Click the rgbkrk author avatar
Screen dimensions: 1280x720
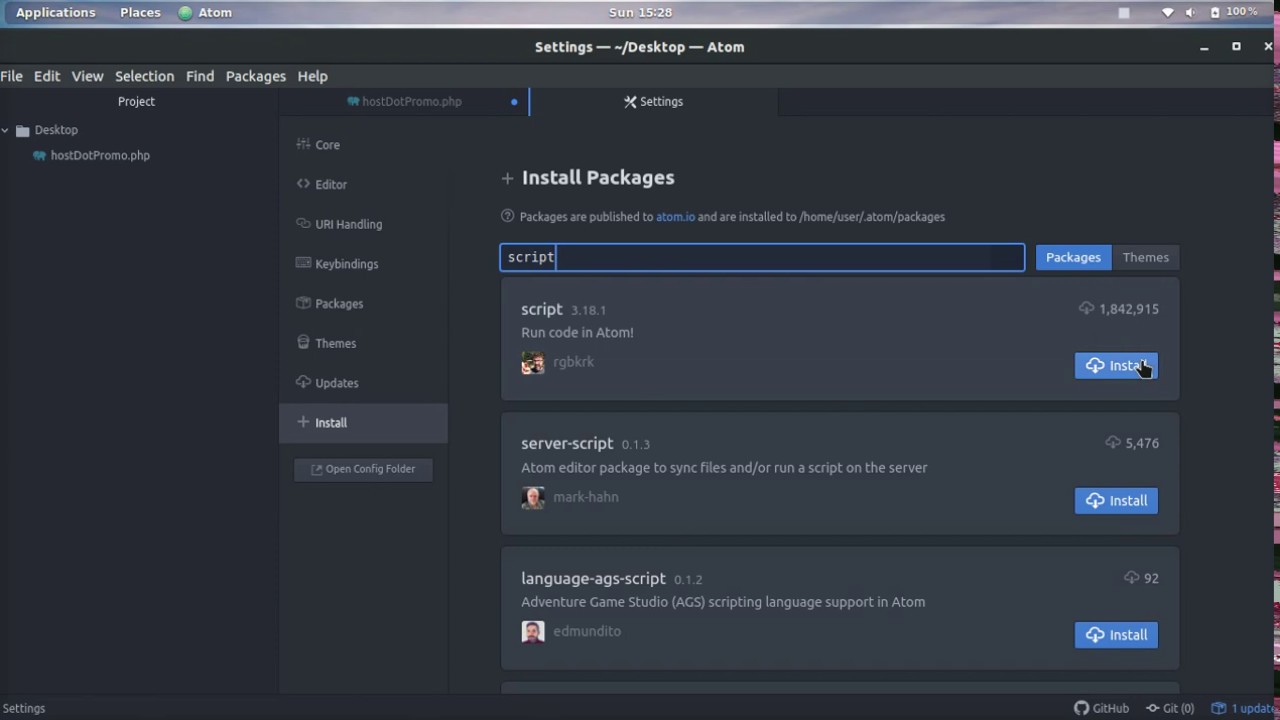coord(533,363)
